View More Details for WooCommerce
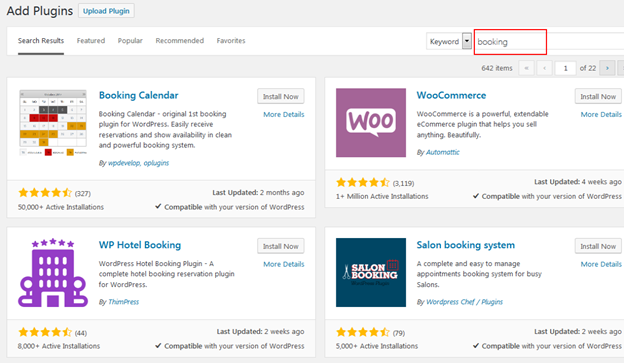Image resolution: width=624 pixels, height=363 pixels. (x=601, y=115)
